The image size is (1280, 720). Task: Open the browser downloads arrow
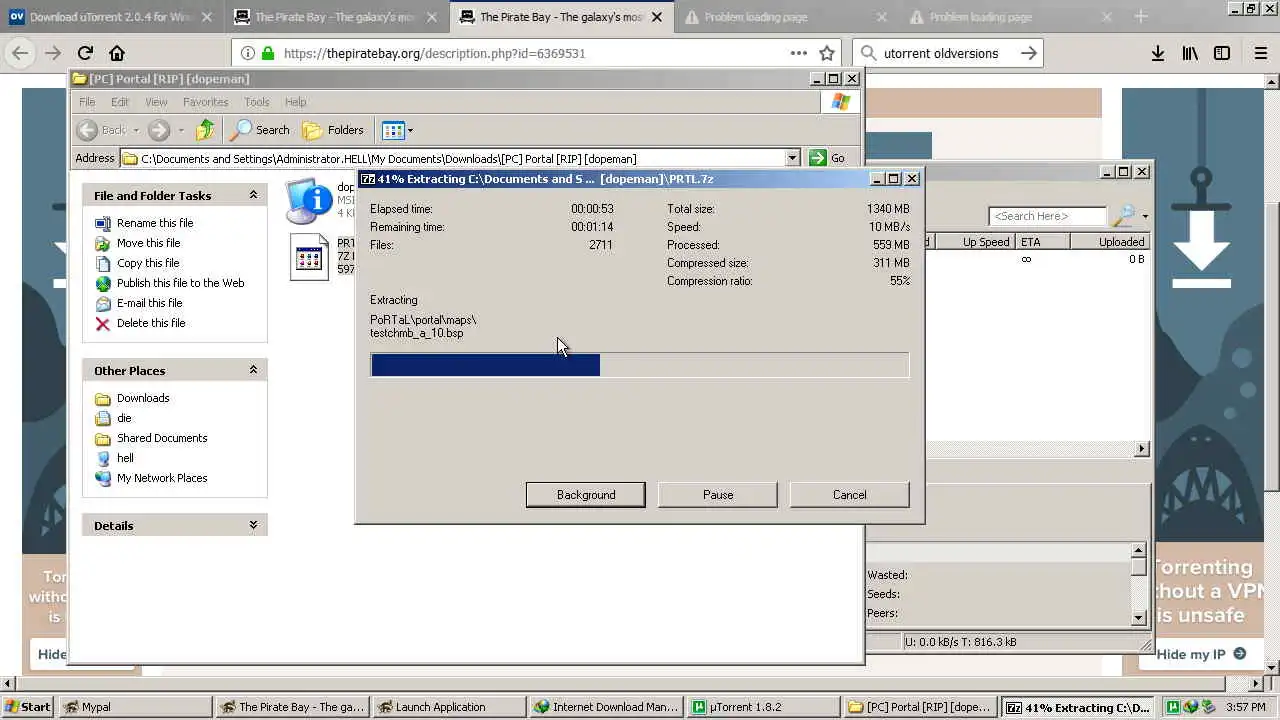coord(1158,53)
